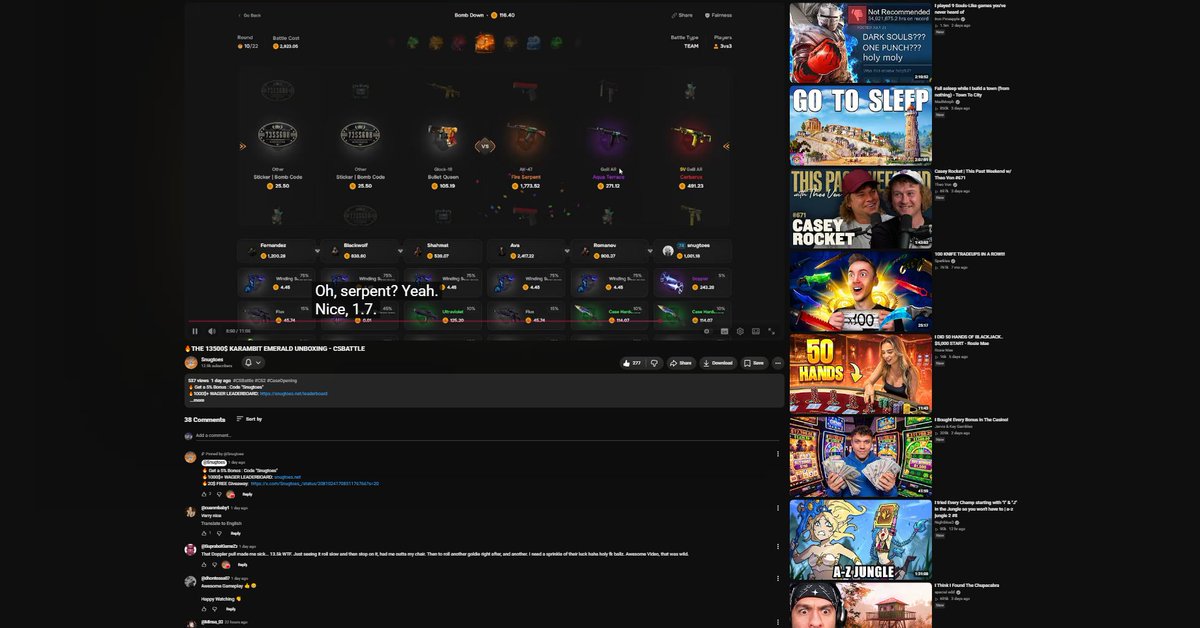Image resolution: width=1200 pixels, height=628 pixels.
Task: Open the Snugtoes channel name link
Action: [212, 360]
